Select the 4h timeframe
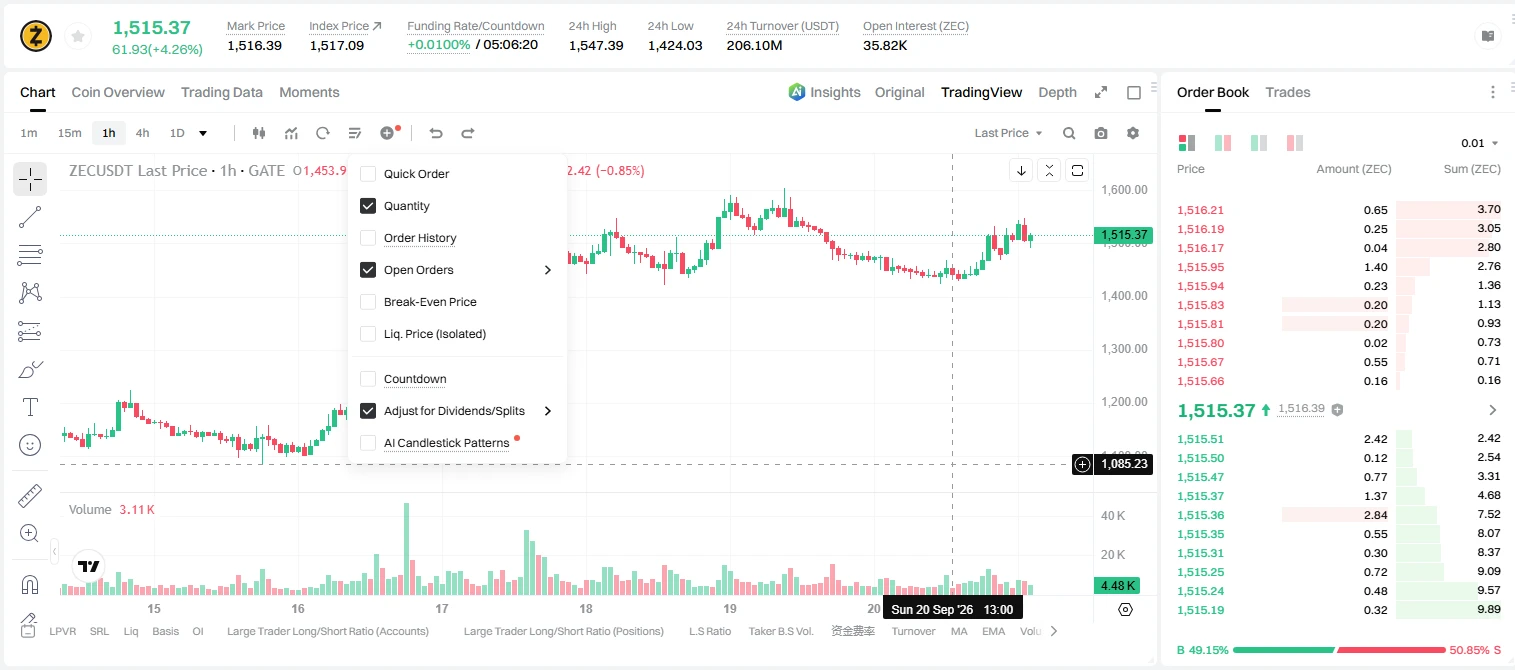The image size is (1515, 670). point(143,133)
